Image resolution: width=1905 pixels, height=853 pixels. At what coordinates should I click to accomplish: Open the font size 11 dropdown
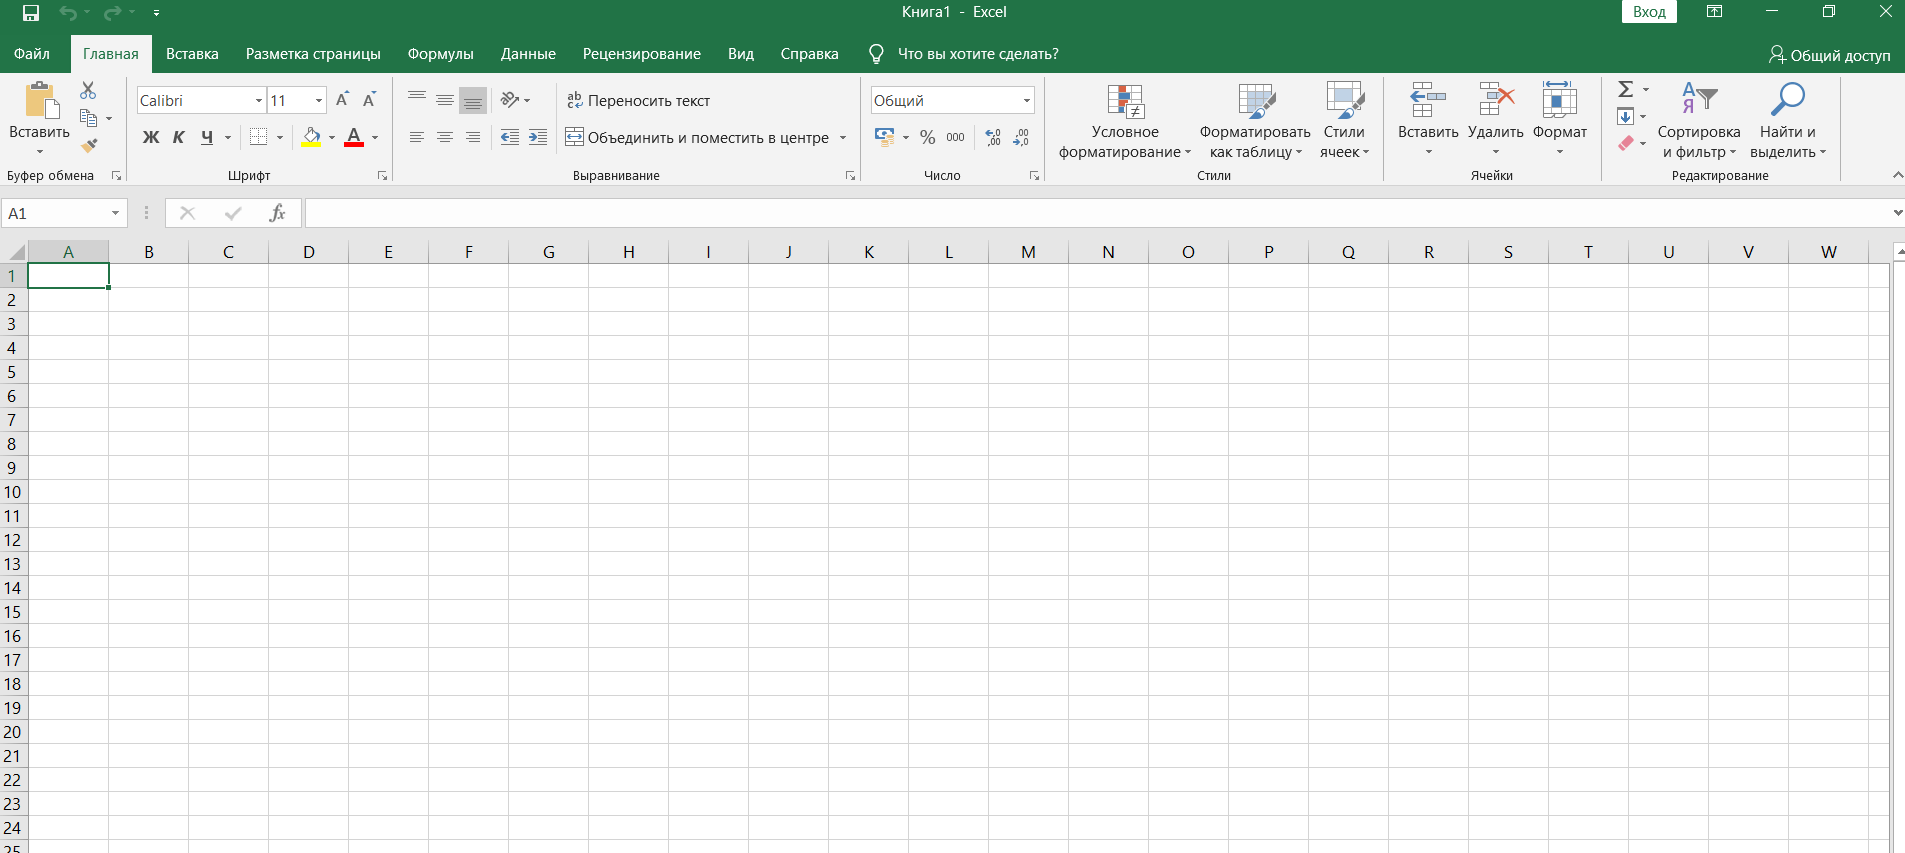[319, 100]
